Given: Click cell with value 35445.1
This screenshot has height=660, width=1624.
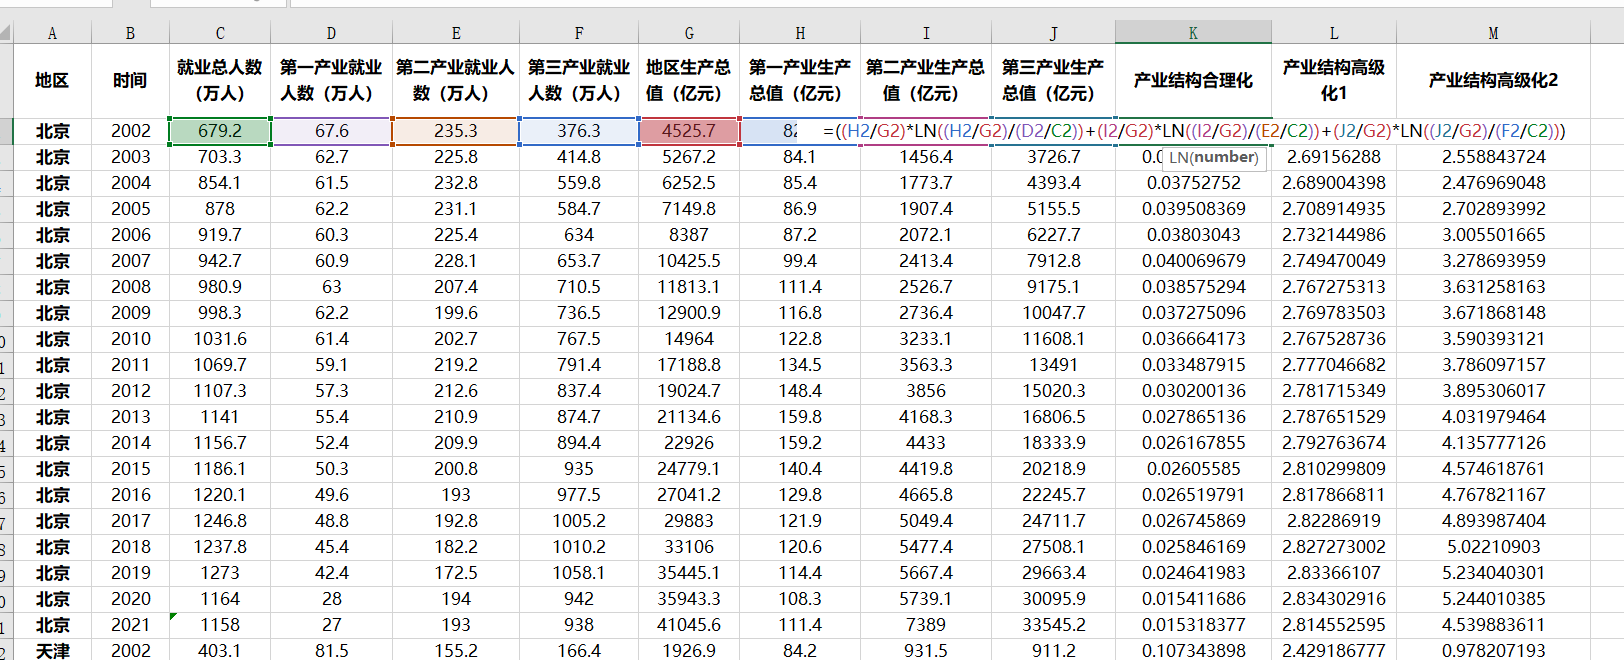Looking at the screenshot, I should (x=689, y=573).
